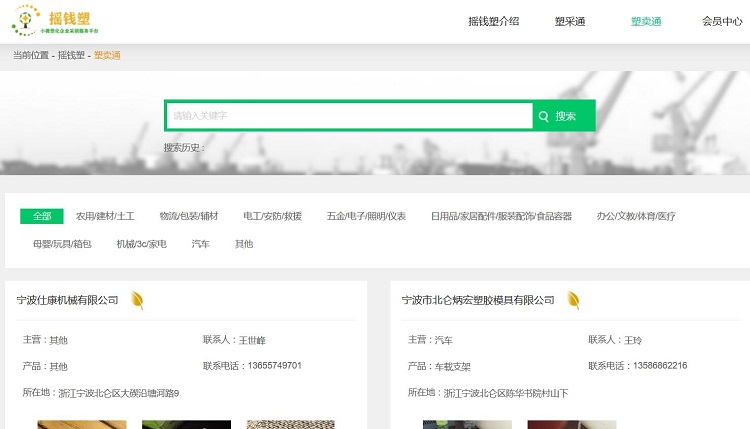Open the 宁波仕康机械有限公司 company link
This screenshot has width=750, height=429.
[67, 300]
